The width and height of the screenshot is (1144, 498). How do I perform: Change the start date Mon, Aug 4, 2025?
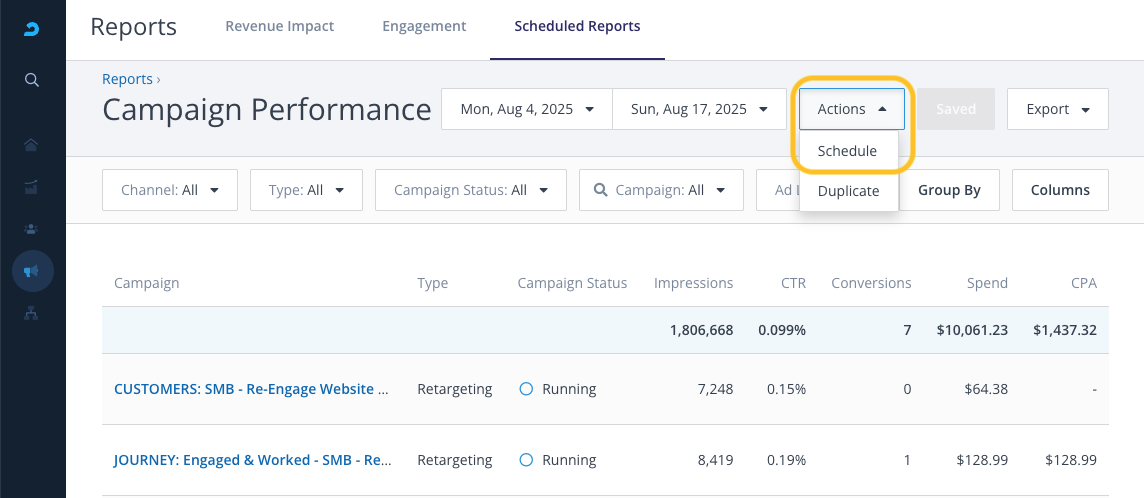tap(526, 109)
